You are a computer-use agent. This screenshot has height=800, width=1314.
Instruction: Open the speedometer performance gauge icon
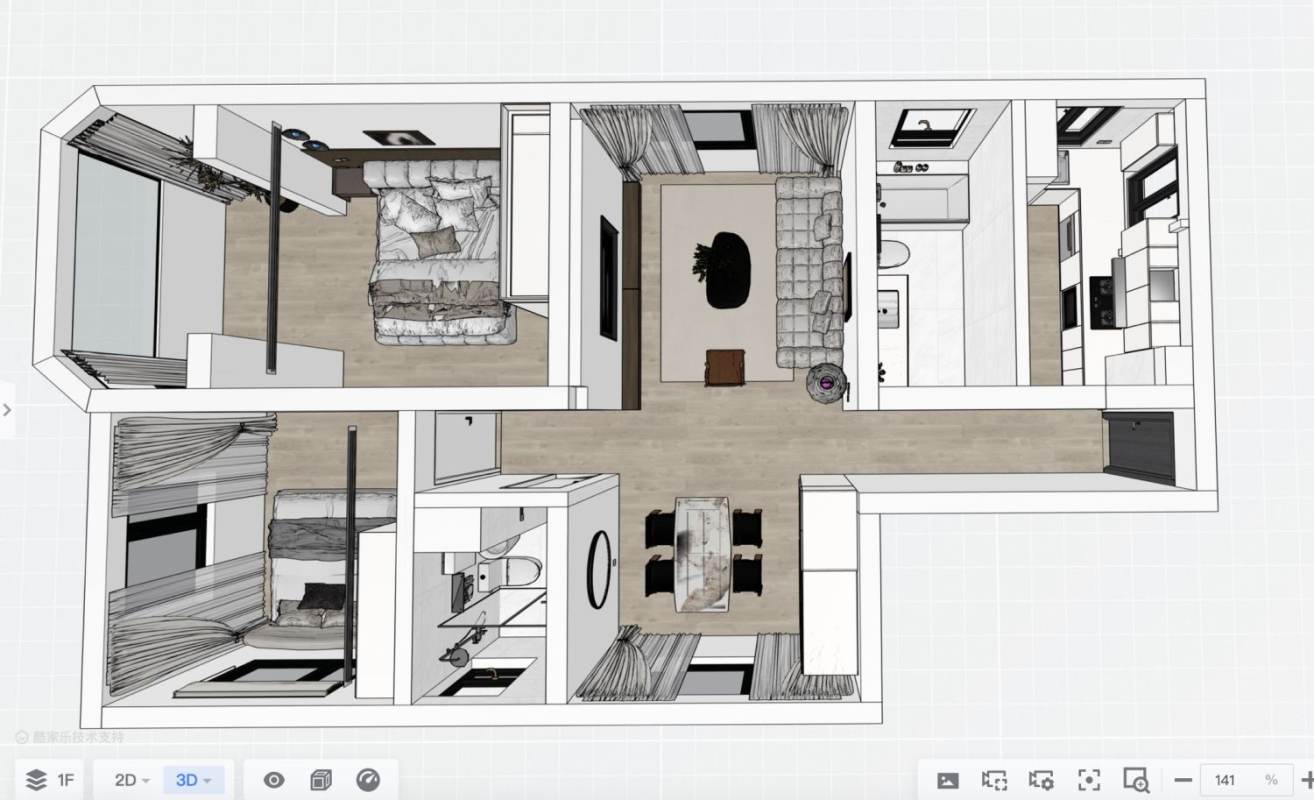click(x=368, y=780)
